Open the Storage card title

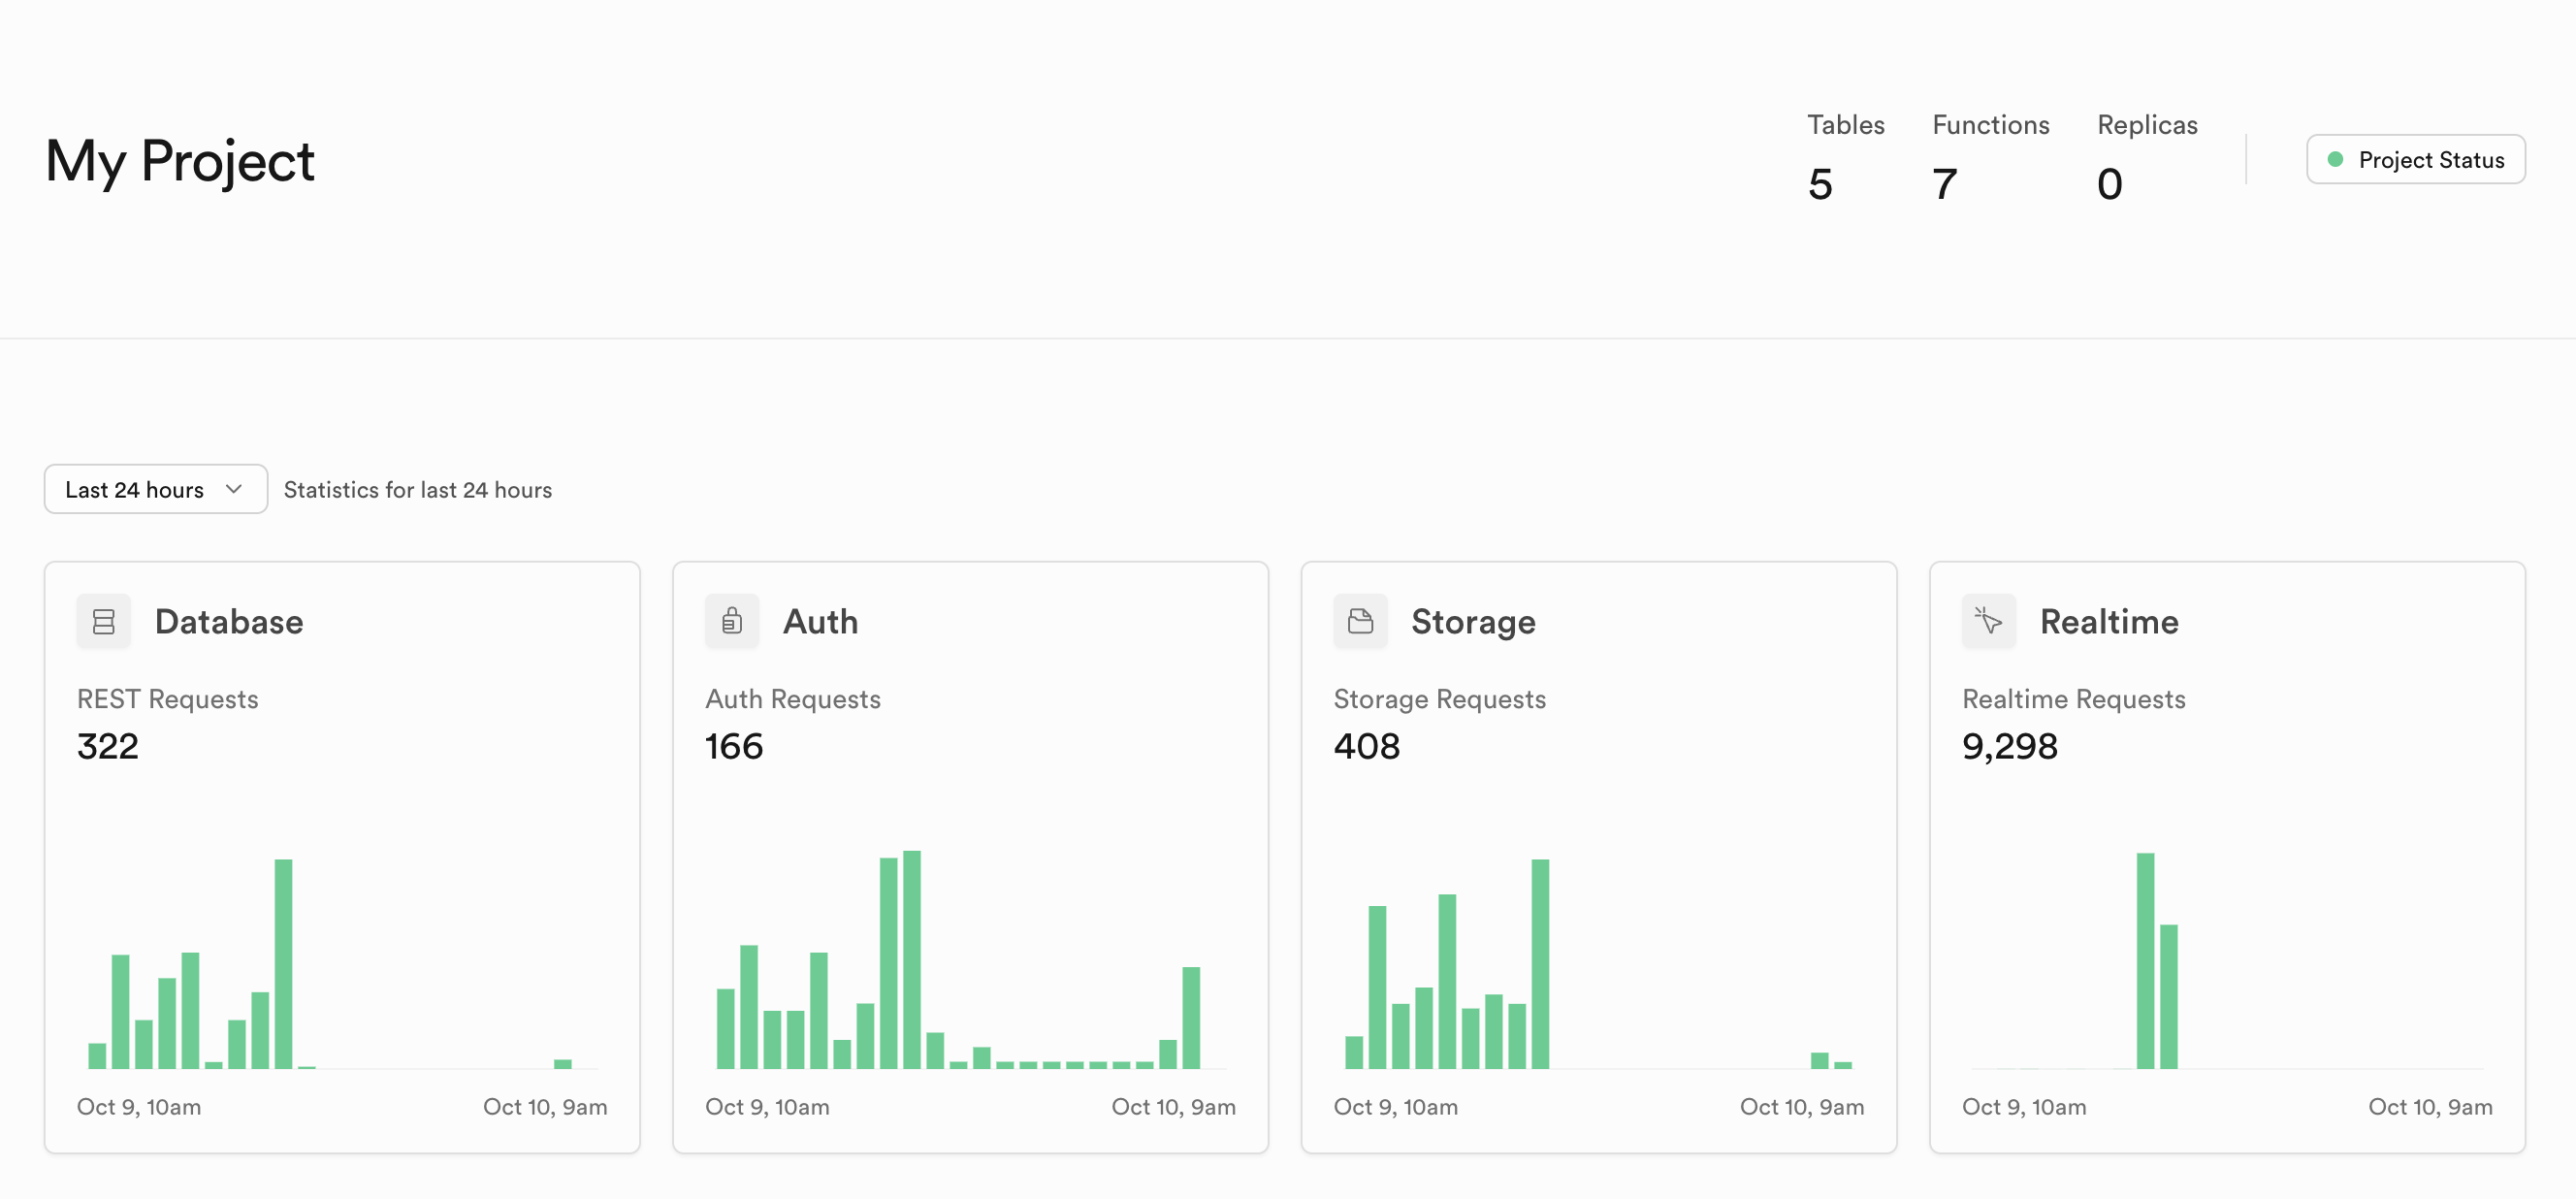point(1472,622)
